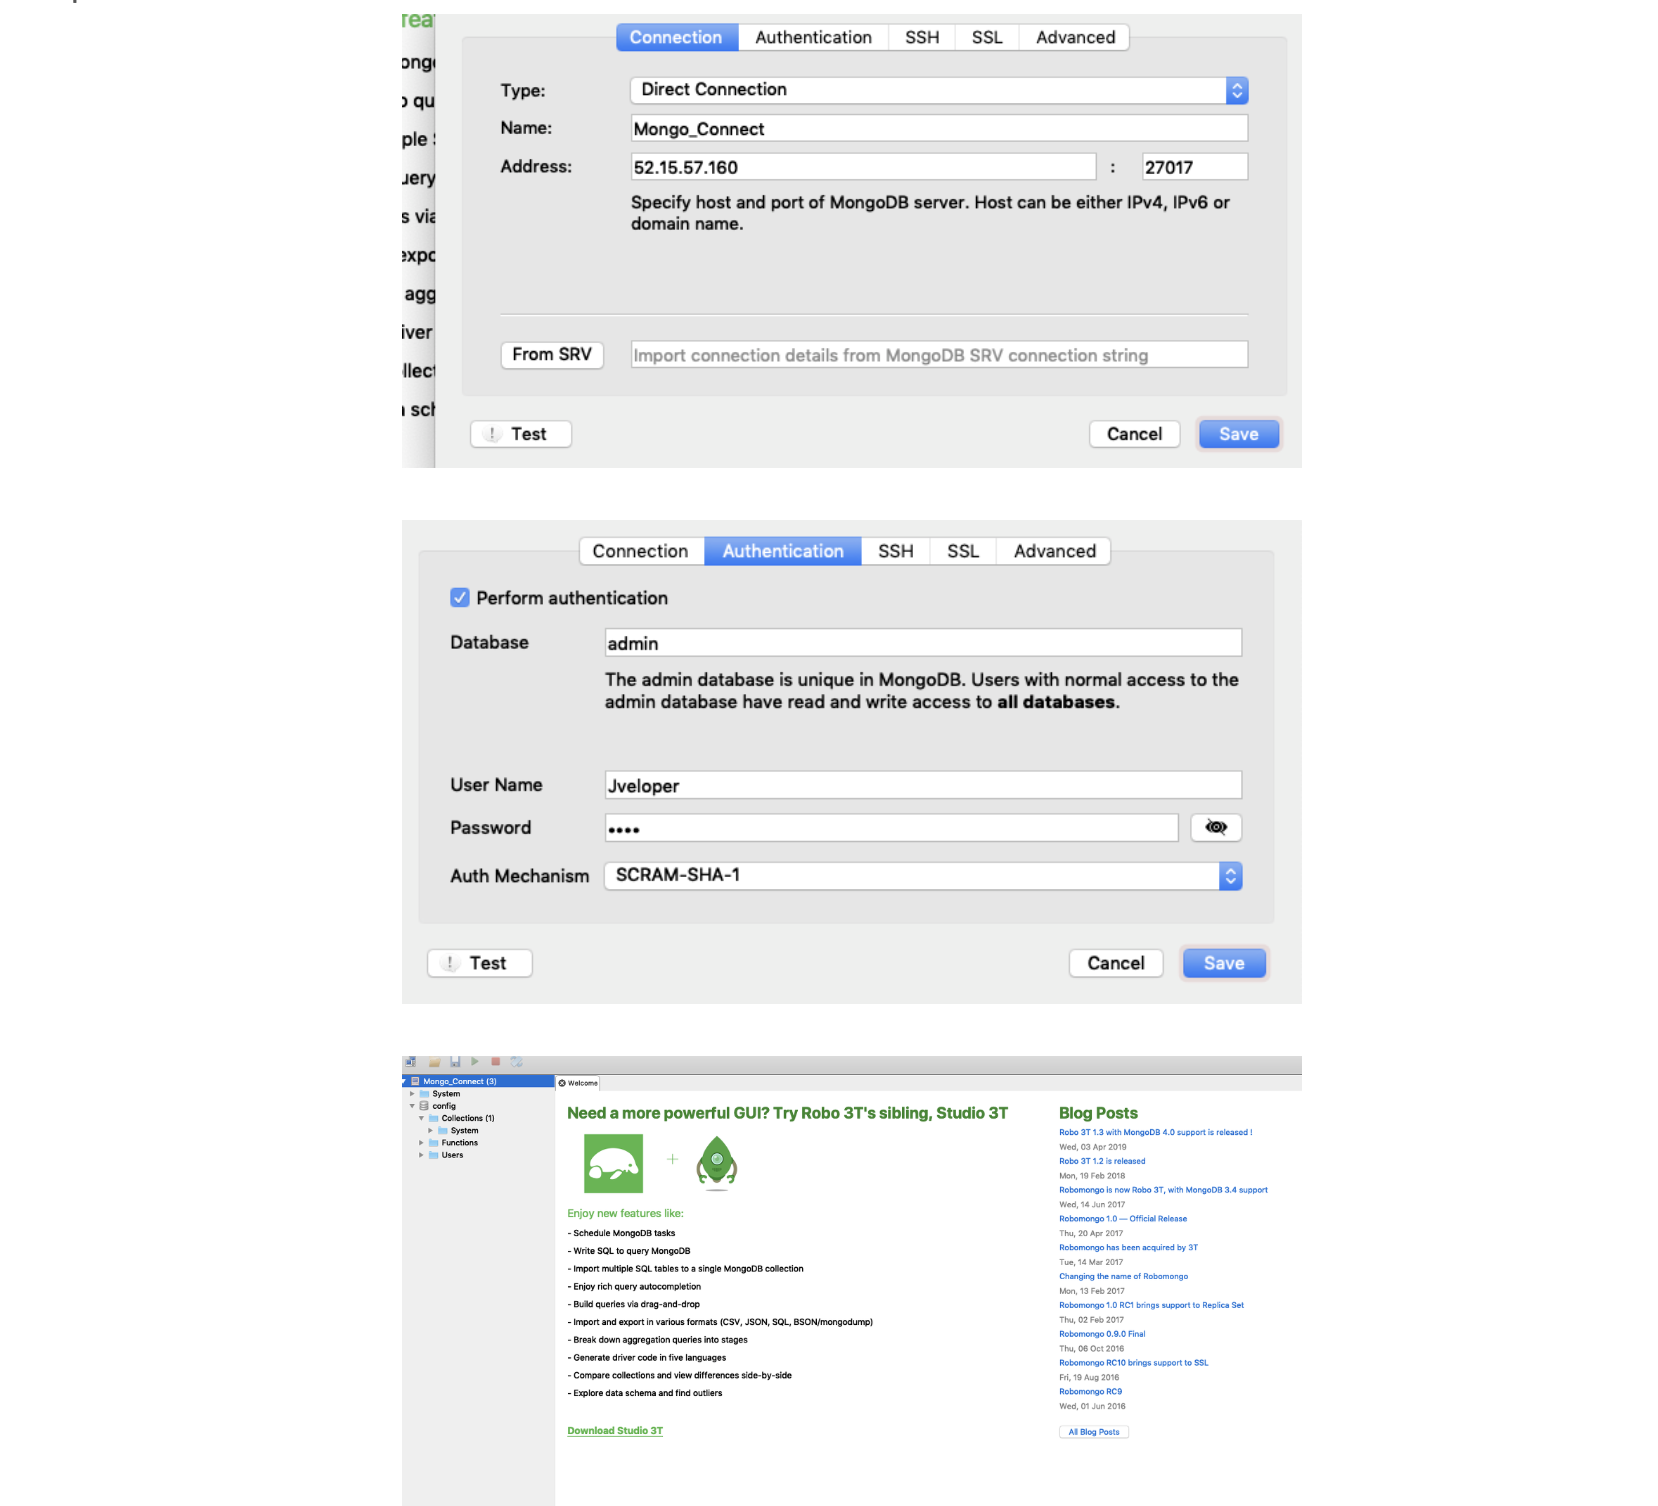Collapse the config database node

(412, 1106)
